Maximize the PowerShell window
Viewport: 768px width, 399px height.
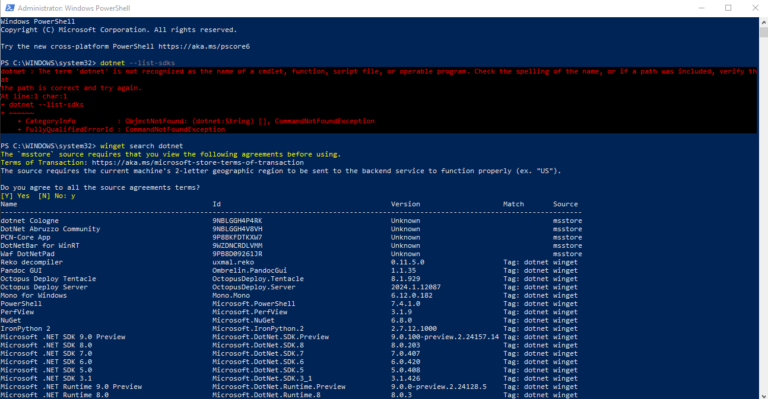(x=728, y=8)
